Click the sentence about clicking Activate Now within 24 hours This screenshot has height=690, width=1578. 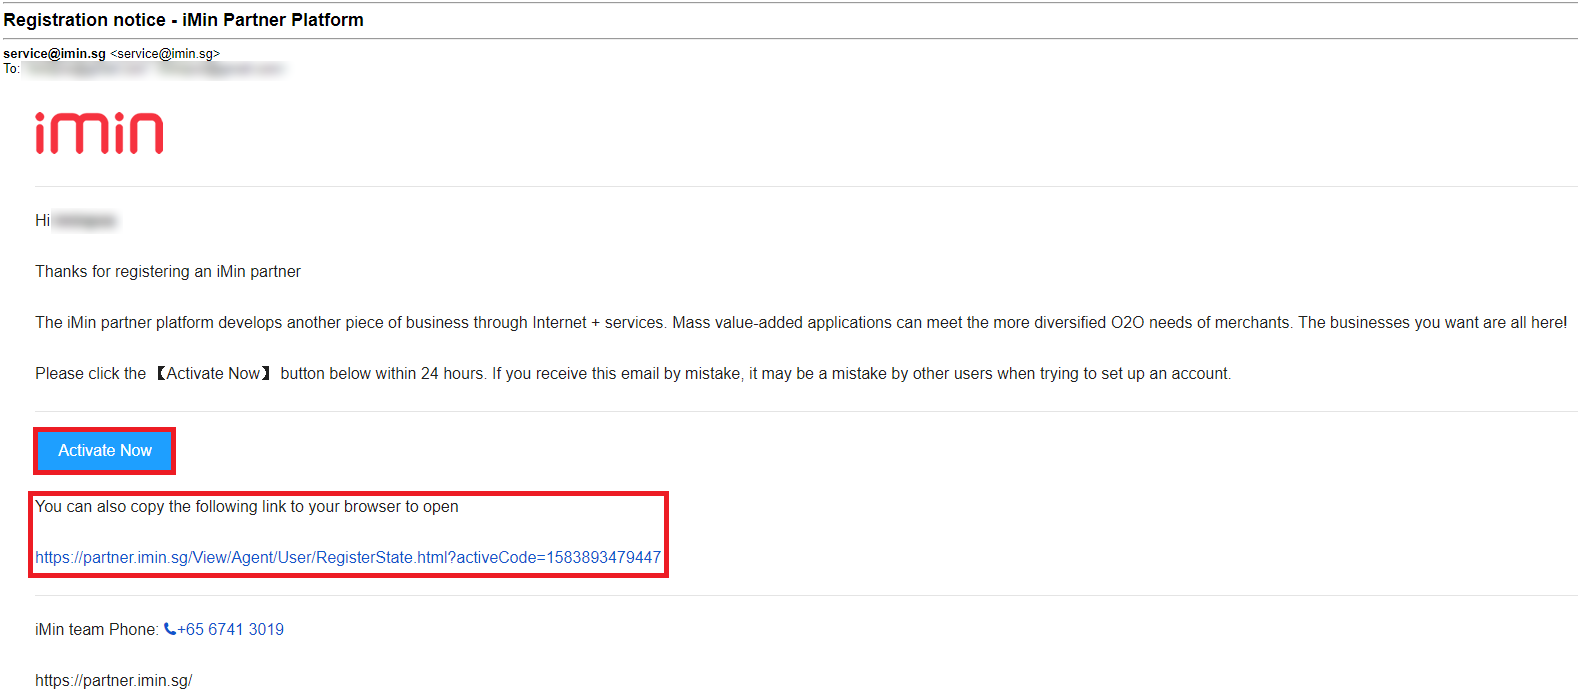[x=633, y=374]
